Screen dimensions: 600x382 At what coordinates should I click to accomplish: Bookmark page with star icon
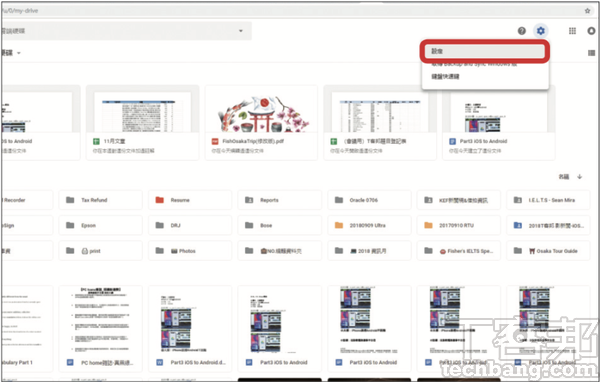coord(587,11)
